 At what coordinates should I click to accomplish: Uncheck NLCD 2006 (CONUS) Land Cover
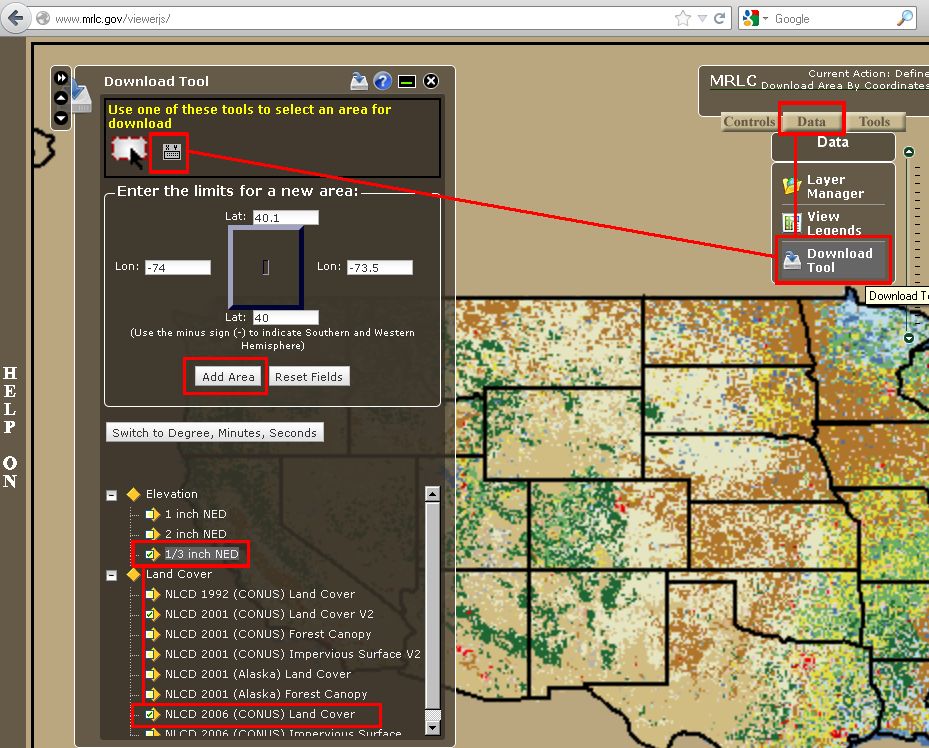pyautogui.click(x=150, y=714)
